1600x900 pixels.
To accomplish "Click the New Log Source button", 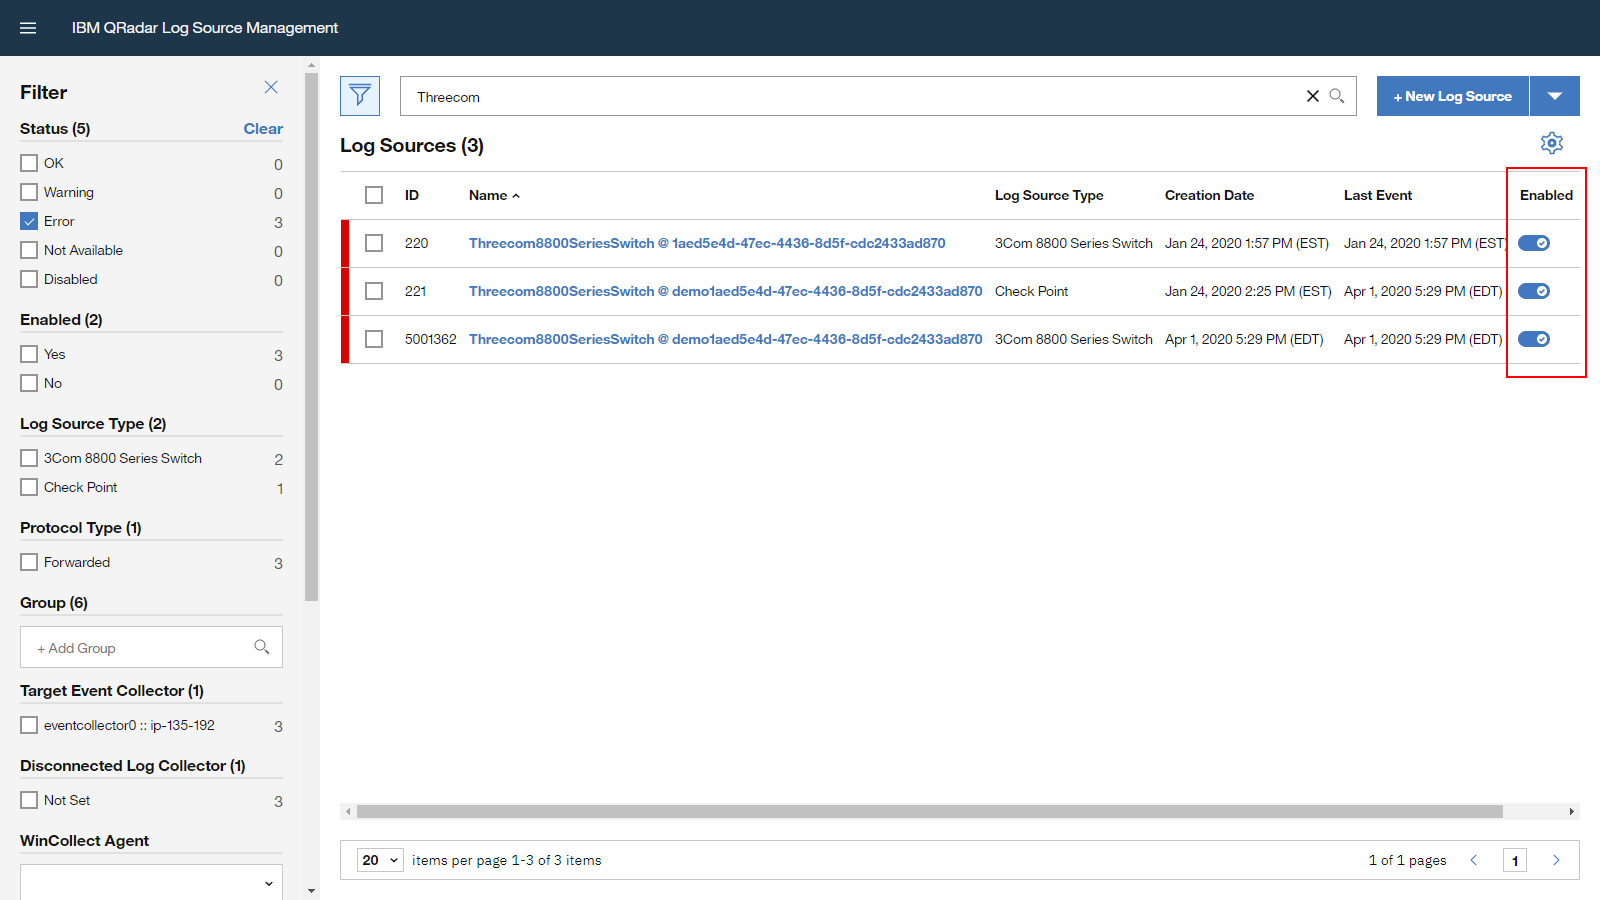I will coord(1453,96).
